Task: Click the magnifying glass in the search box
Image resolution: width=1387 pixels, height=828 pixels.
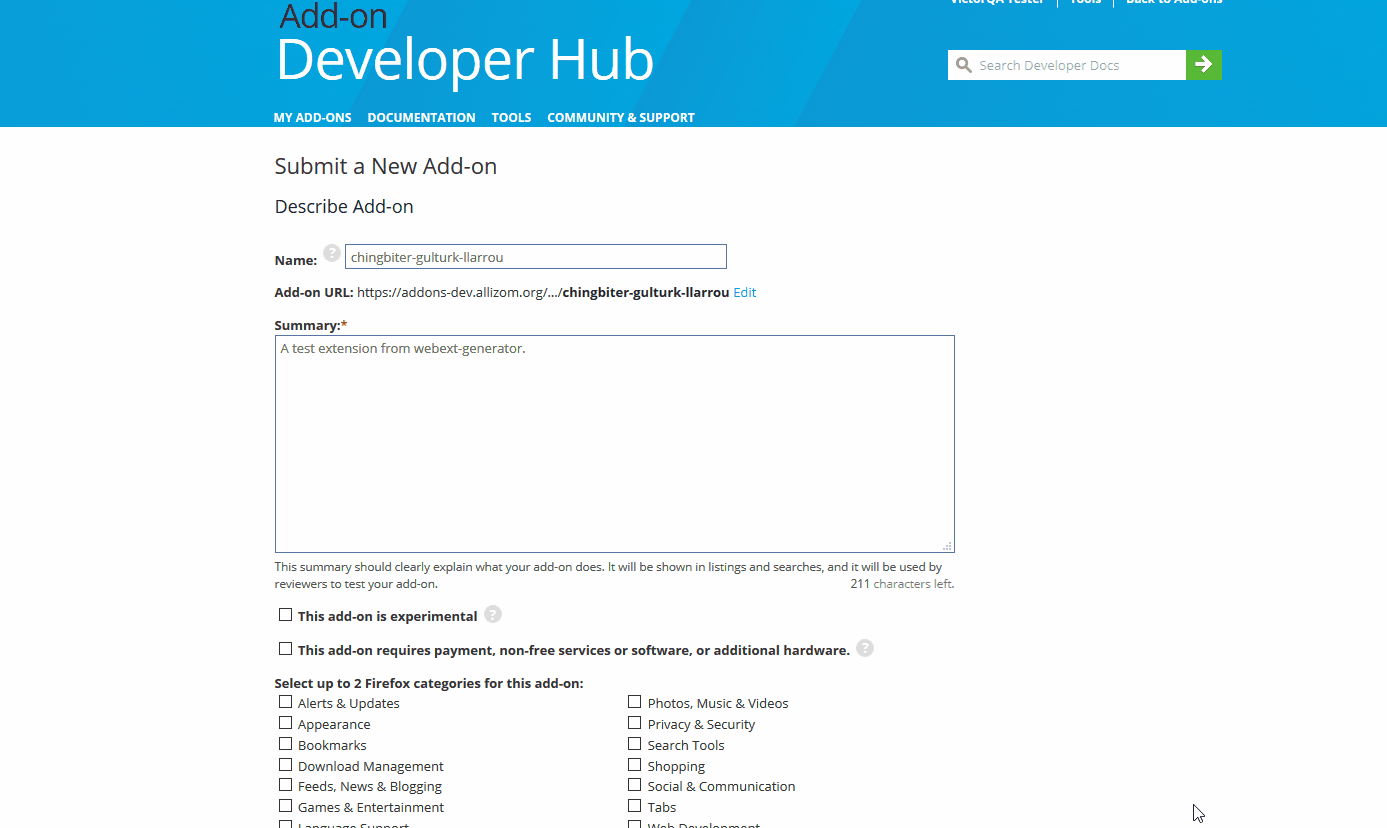Action: pyautogui.click(x=963, y=64)
